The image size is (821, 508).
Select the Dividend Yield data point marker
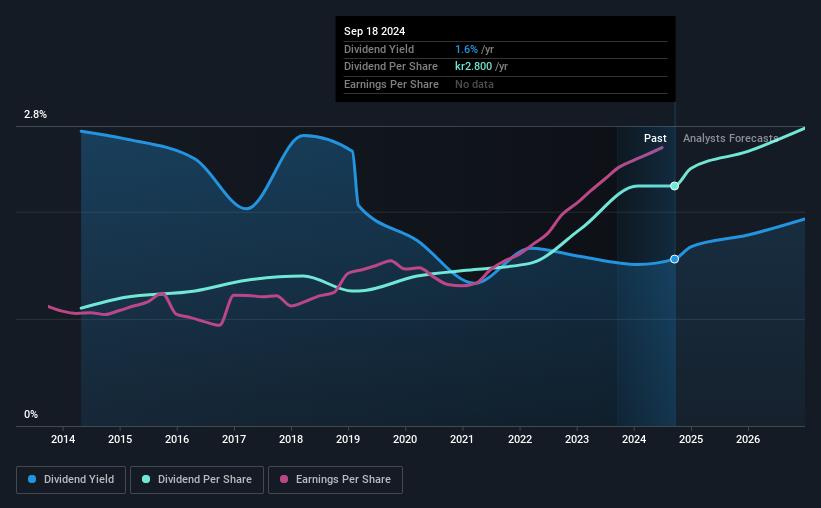(674, 259)
